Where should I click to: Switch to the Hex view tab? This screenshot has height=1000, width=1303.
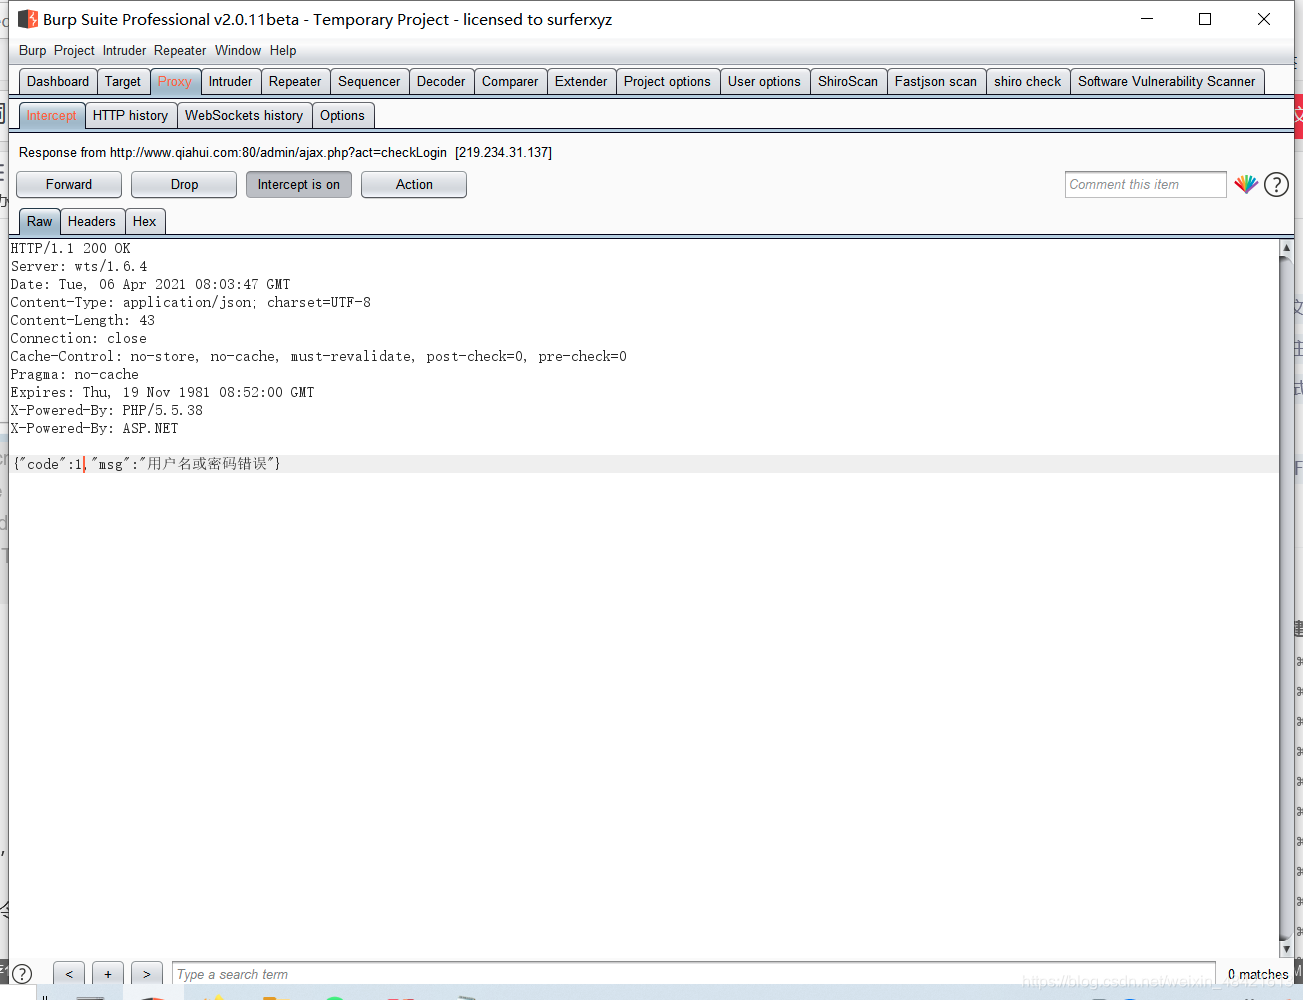pyautogui.click(x=145, y=221)
